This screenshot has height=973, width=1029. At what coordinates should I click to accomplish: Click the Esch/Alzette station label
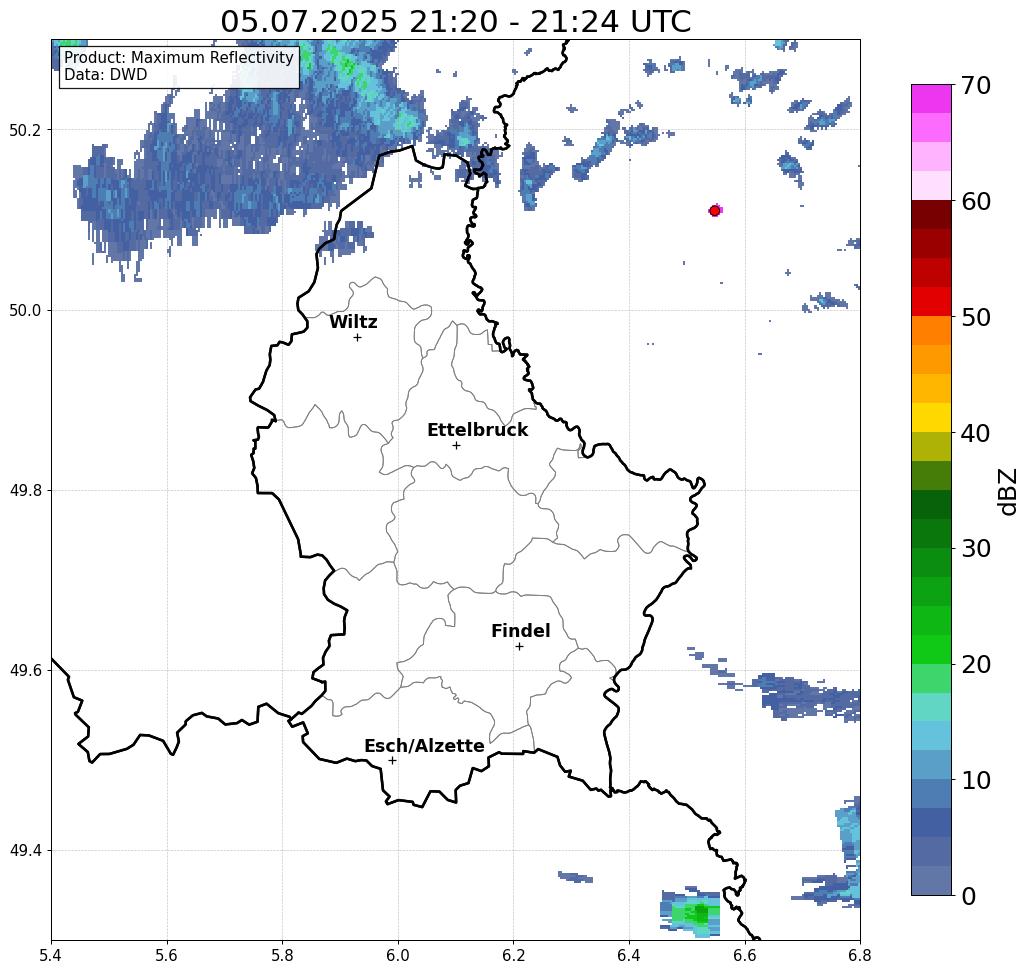click(425, 746)
